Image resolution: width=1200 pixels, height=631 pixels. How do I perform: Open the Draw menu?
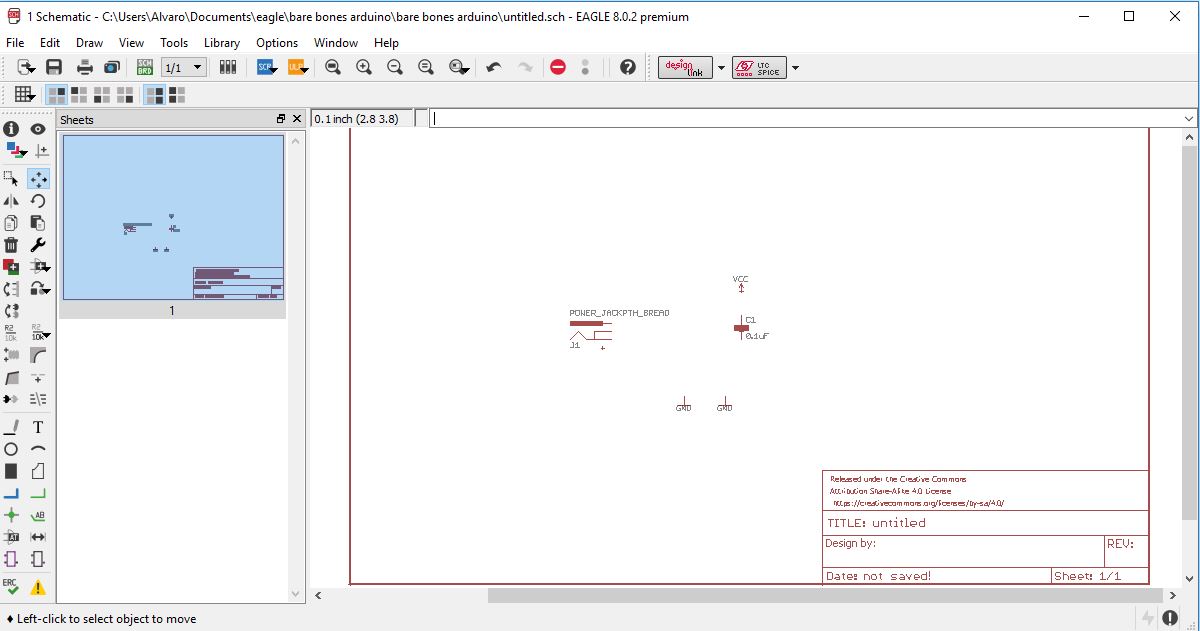(89, 43)
